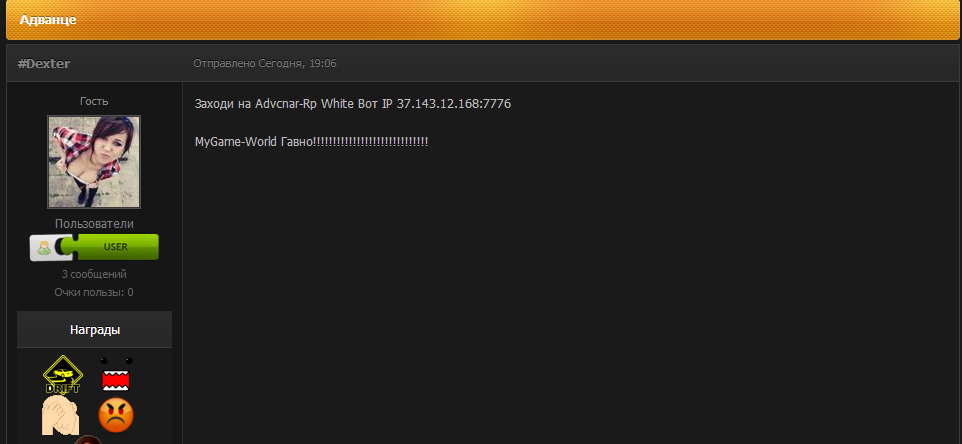The width and height of the screenshot is (962, 444).
Task: Click the green USER rank badge
Action: pos(94,247)
